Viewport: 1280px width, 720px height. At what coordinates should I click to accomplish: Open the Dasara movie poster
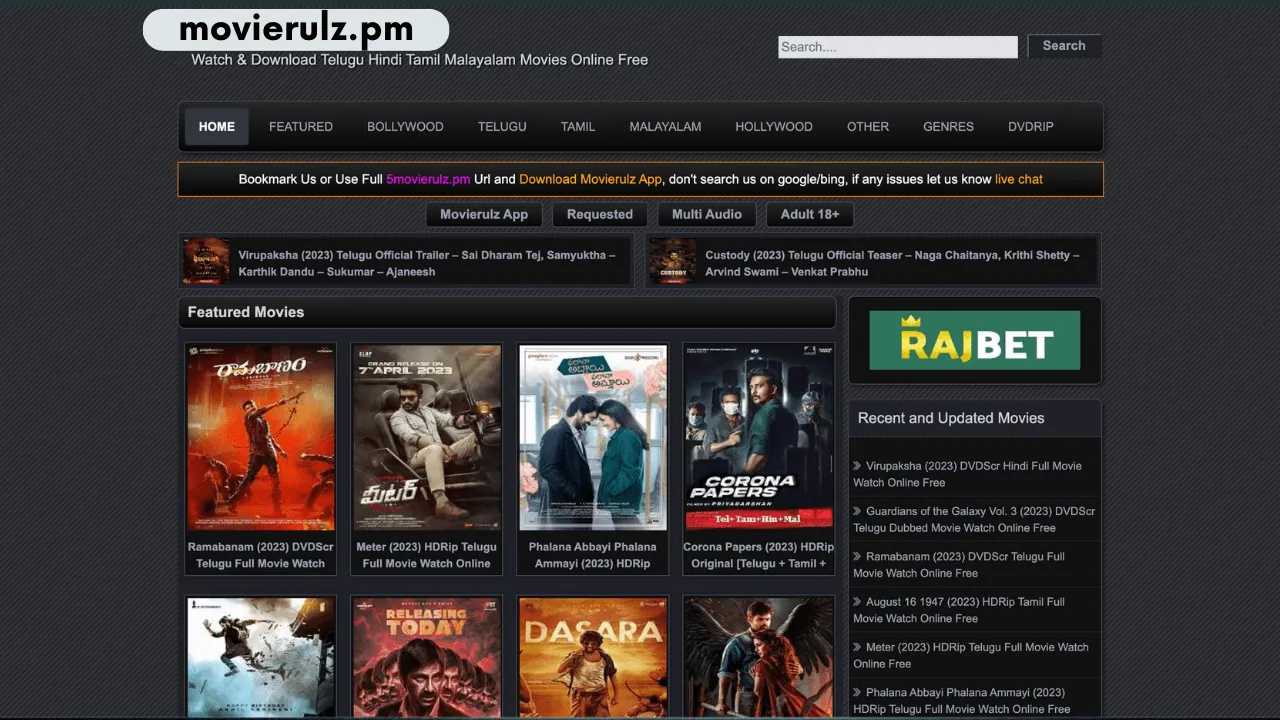[593, 657]
